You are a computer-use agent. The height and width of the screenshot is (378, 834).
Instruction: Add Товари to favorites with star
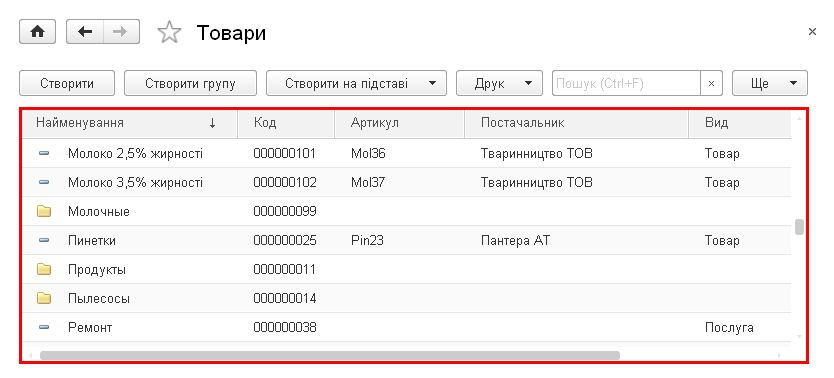pyautogui.click(x=169, y=33)
